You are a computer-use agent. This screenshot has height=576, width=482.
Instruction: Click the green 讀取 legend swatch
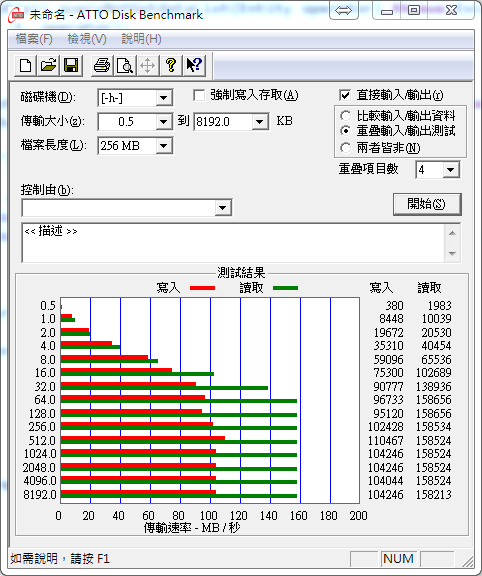pos(285,288)
